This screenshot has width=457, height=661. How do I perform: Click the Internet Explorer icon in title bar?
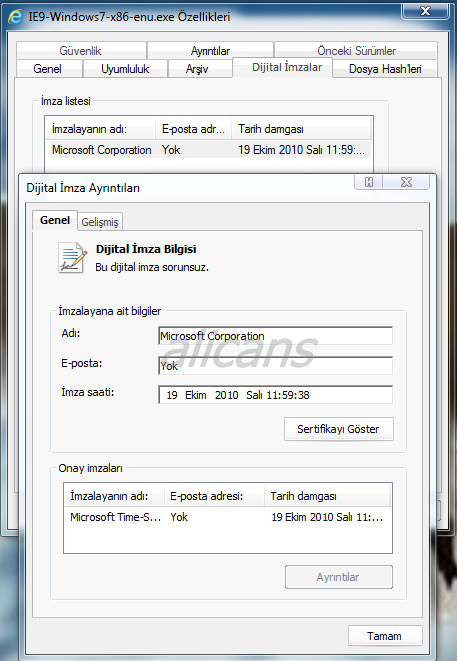[x=15, y=17]
